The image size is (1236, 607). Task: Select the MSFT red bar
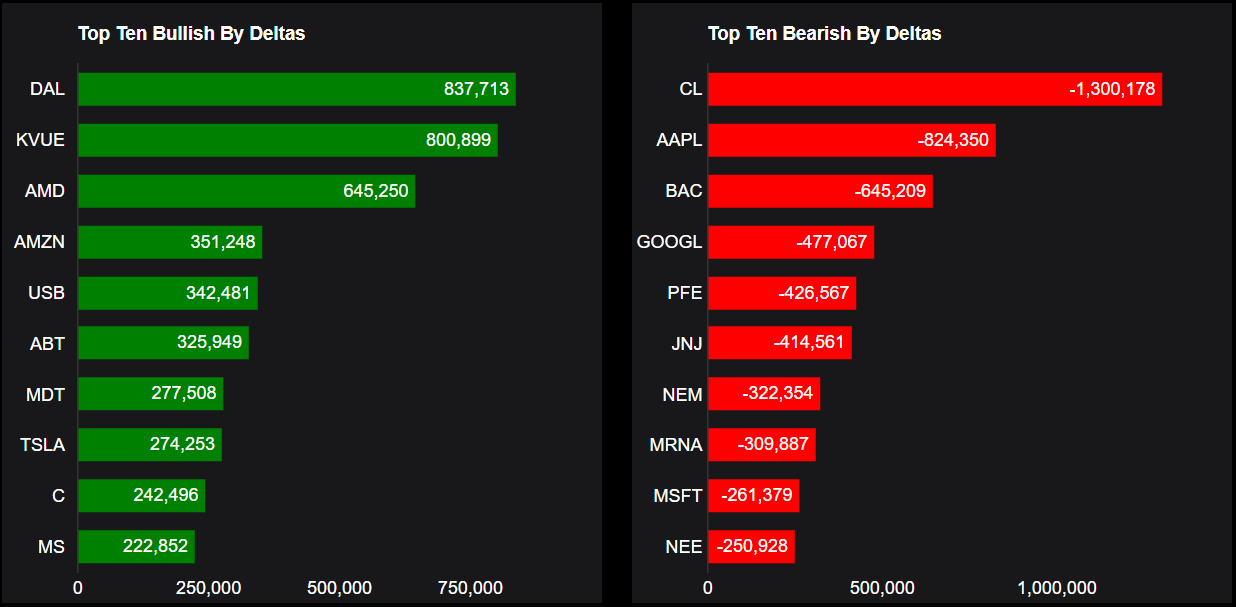[753, 495]
